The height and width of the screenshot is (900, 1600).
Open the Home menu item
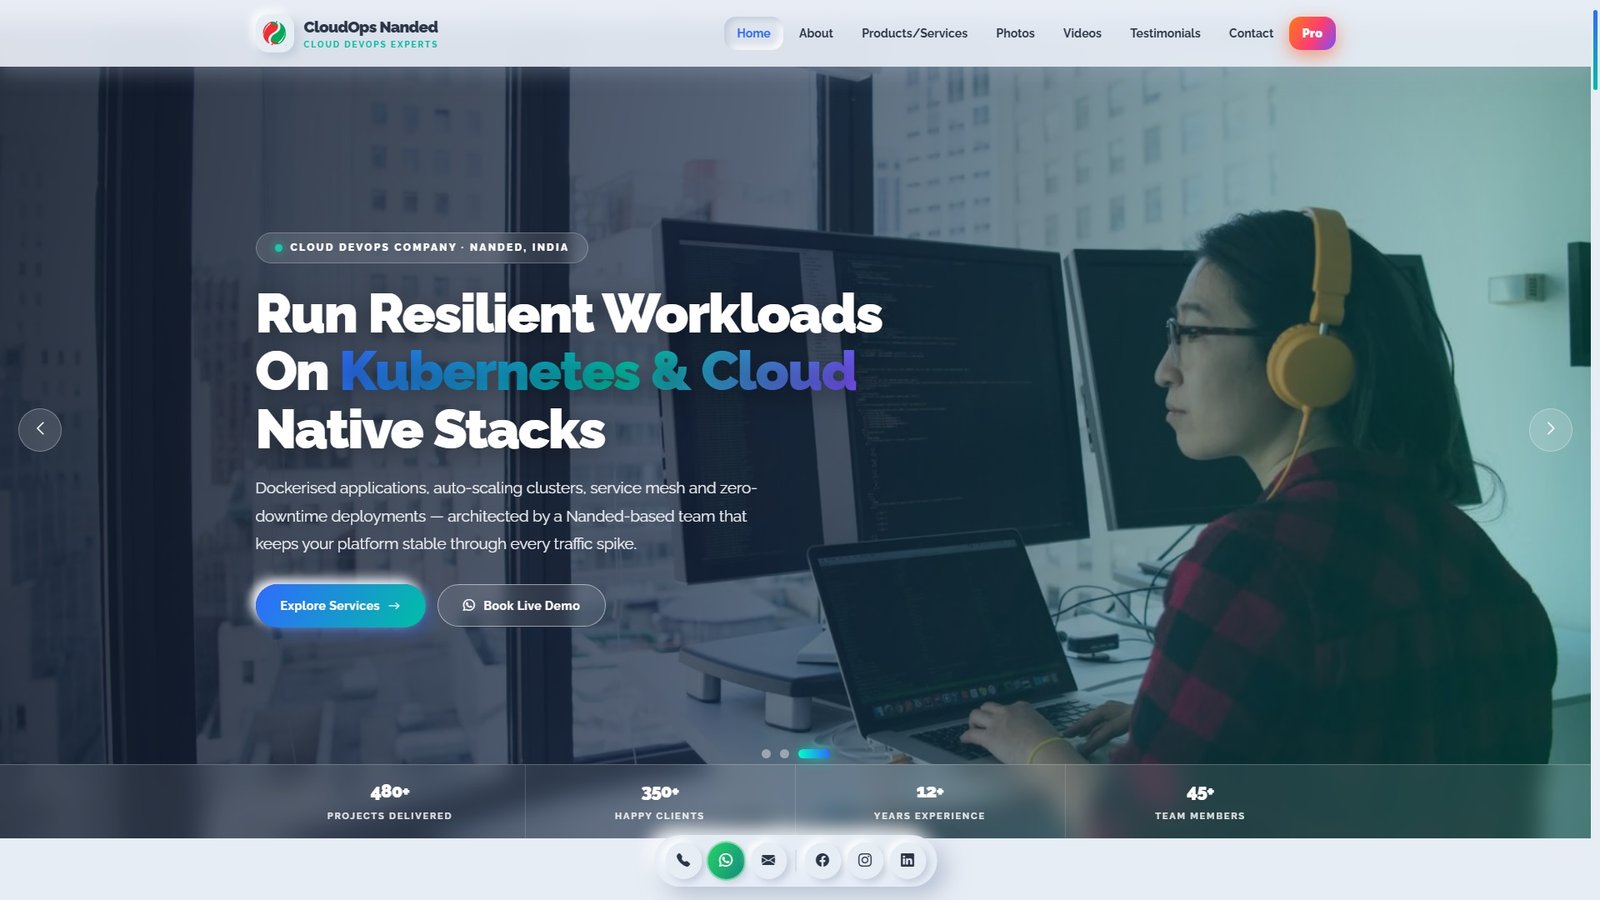point(753,33)
